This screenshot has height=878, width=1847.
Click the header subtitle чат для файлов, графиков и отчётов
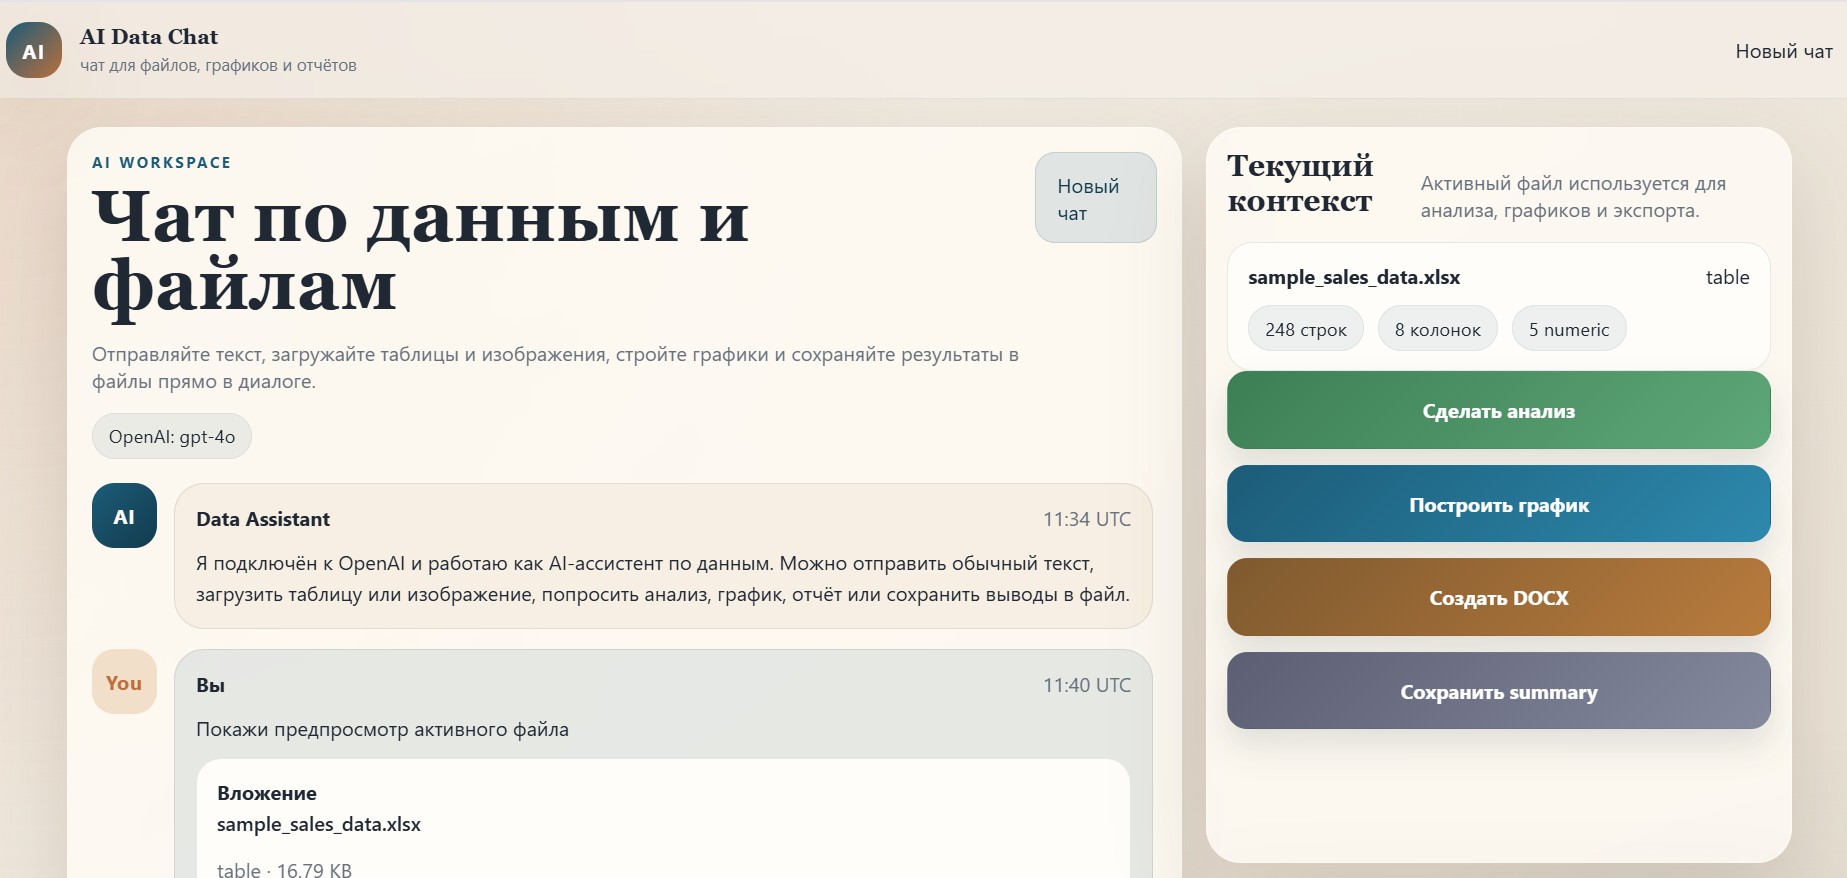click(218, 65)
